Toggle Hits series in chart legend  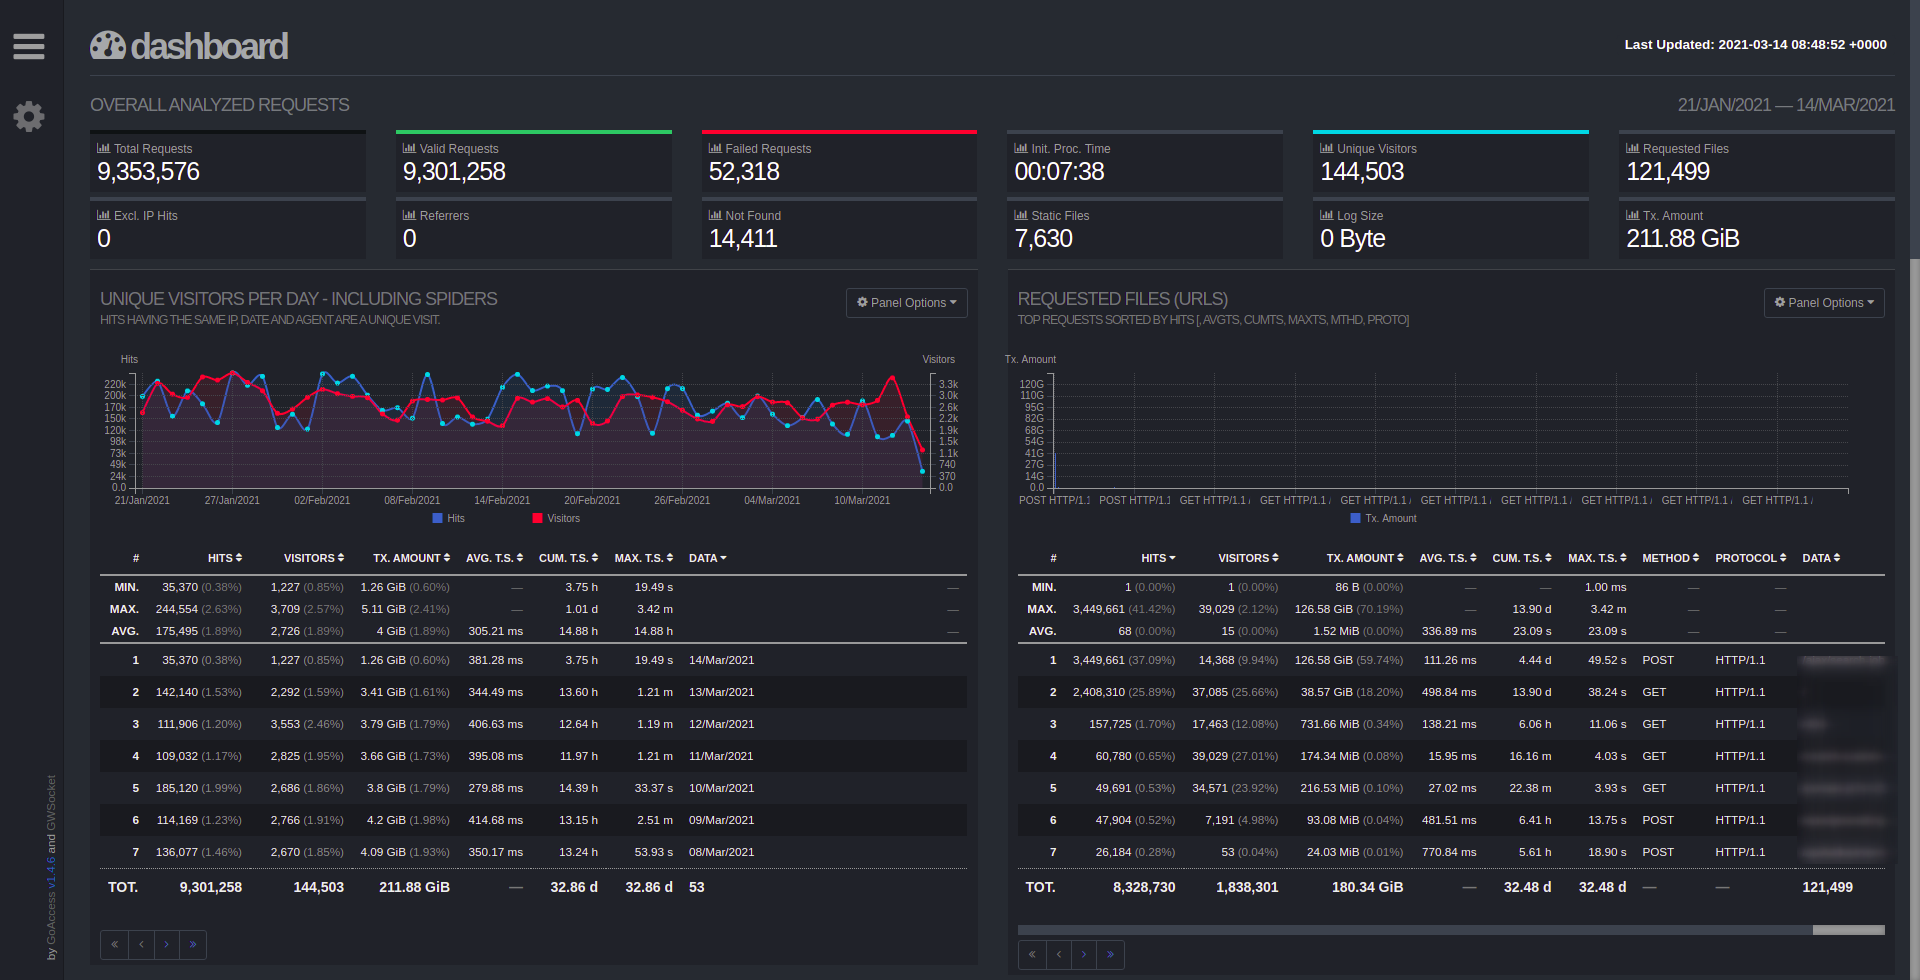(x=449, y=518)
